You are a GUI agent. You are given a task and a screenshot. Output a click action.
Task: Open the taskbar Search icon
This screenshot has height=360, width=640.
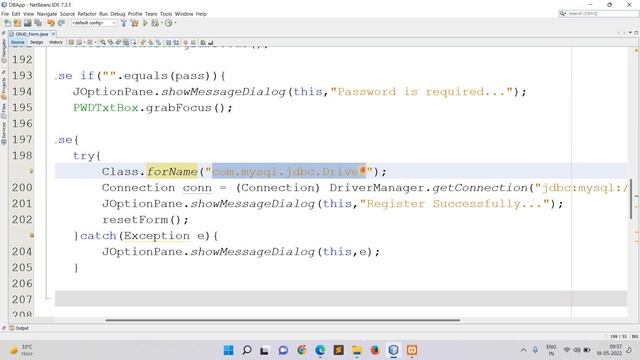coord(247,350)
